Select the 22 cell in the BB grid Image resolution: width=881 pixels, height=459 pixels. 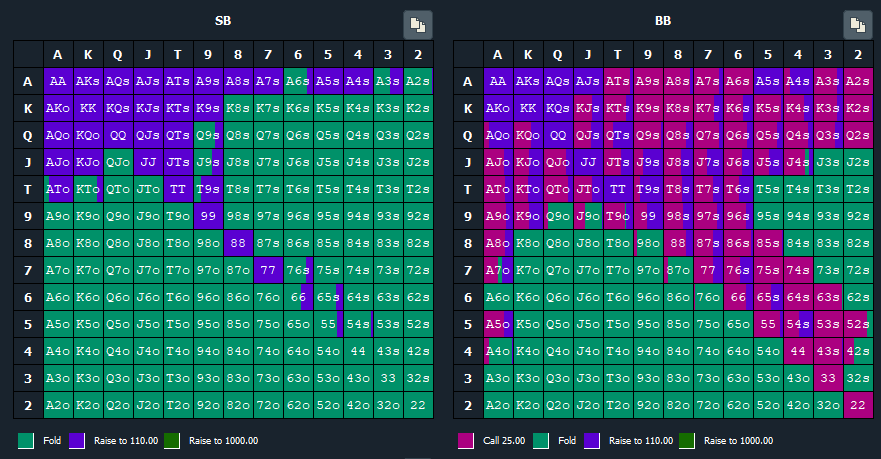858,405
